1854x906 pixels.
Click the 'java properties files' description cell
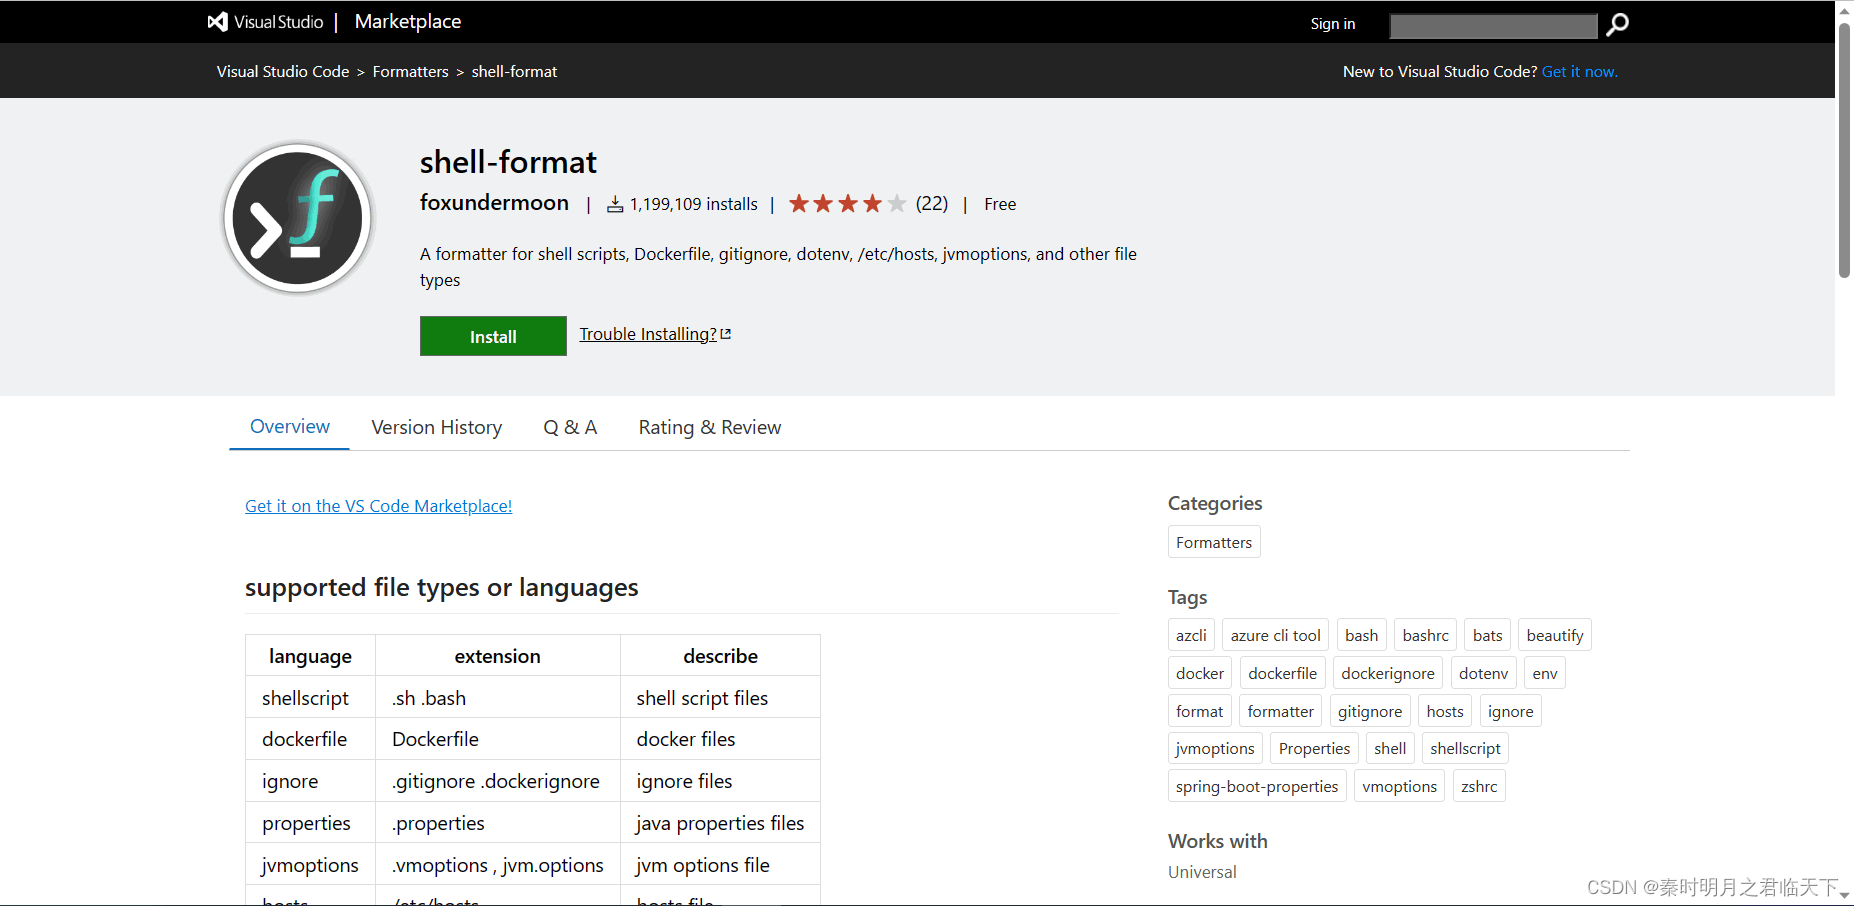(720, 823)
